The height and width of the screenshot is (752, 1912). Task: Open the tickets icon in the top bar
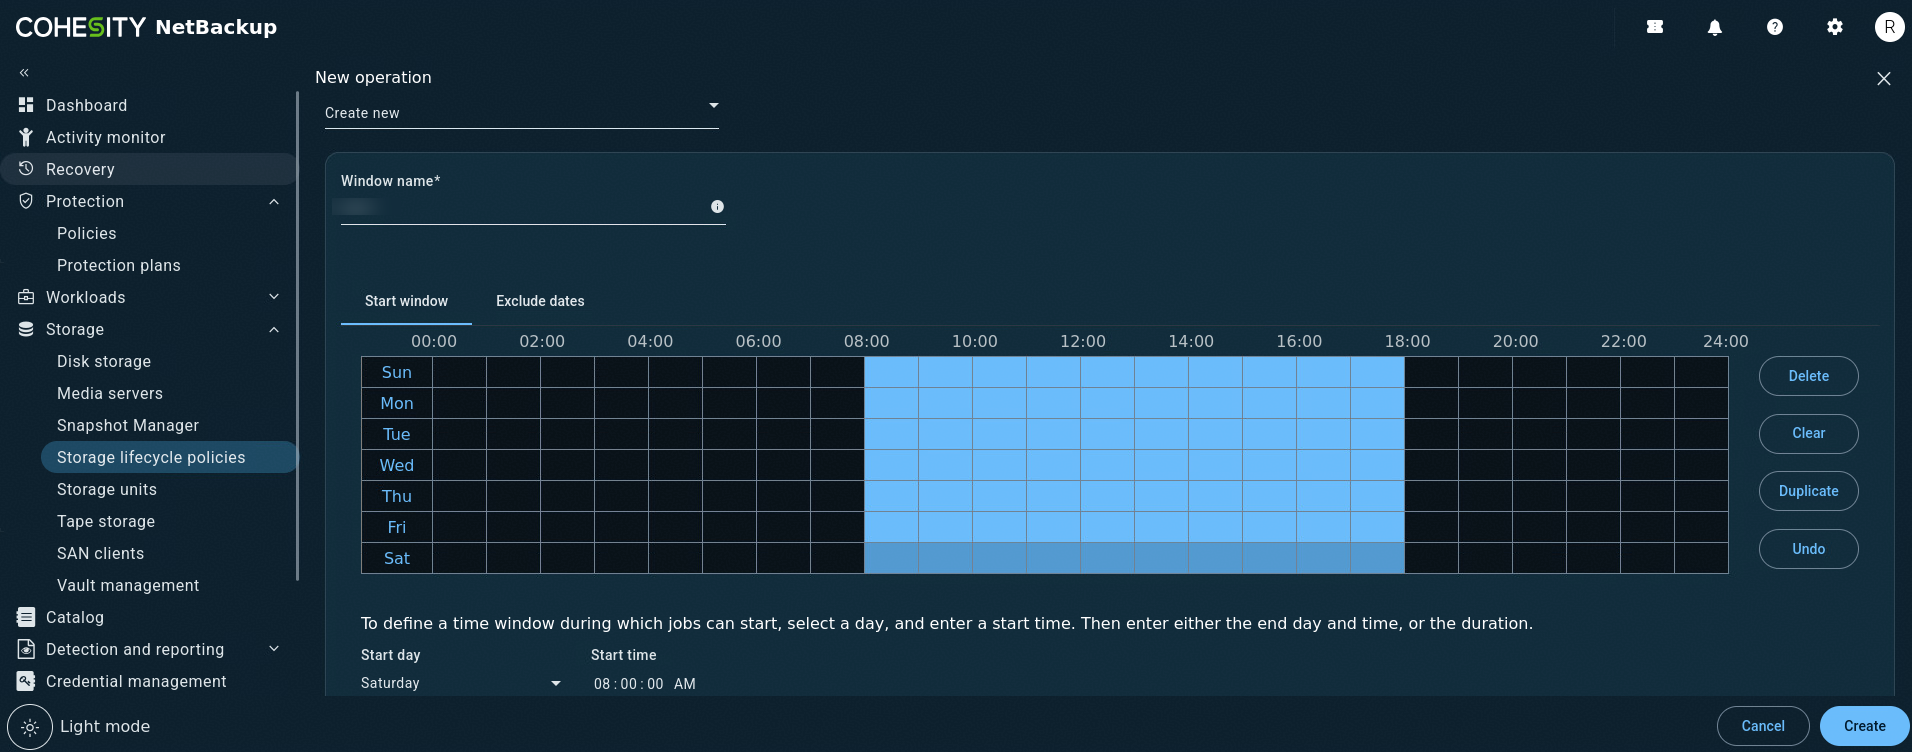click(1655, 27)
